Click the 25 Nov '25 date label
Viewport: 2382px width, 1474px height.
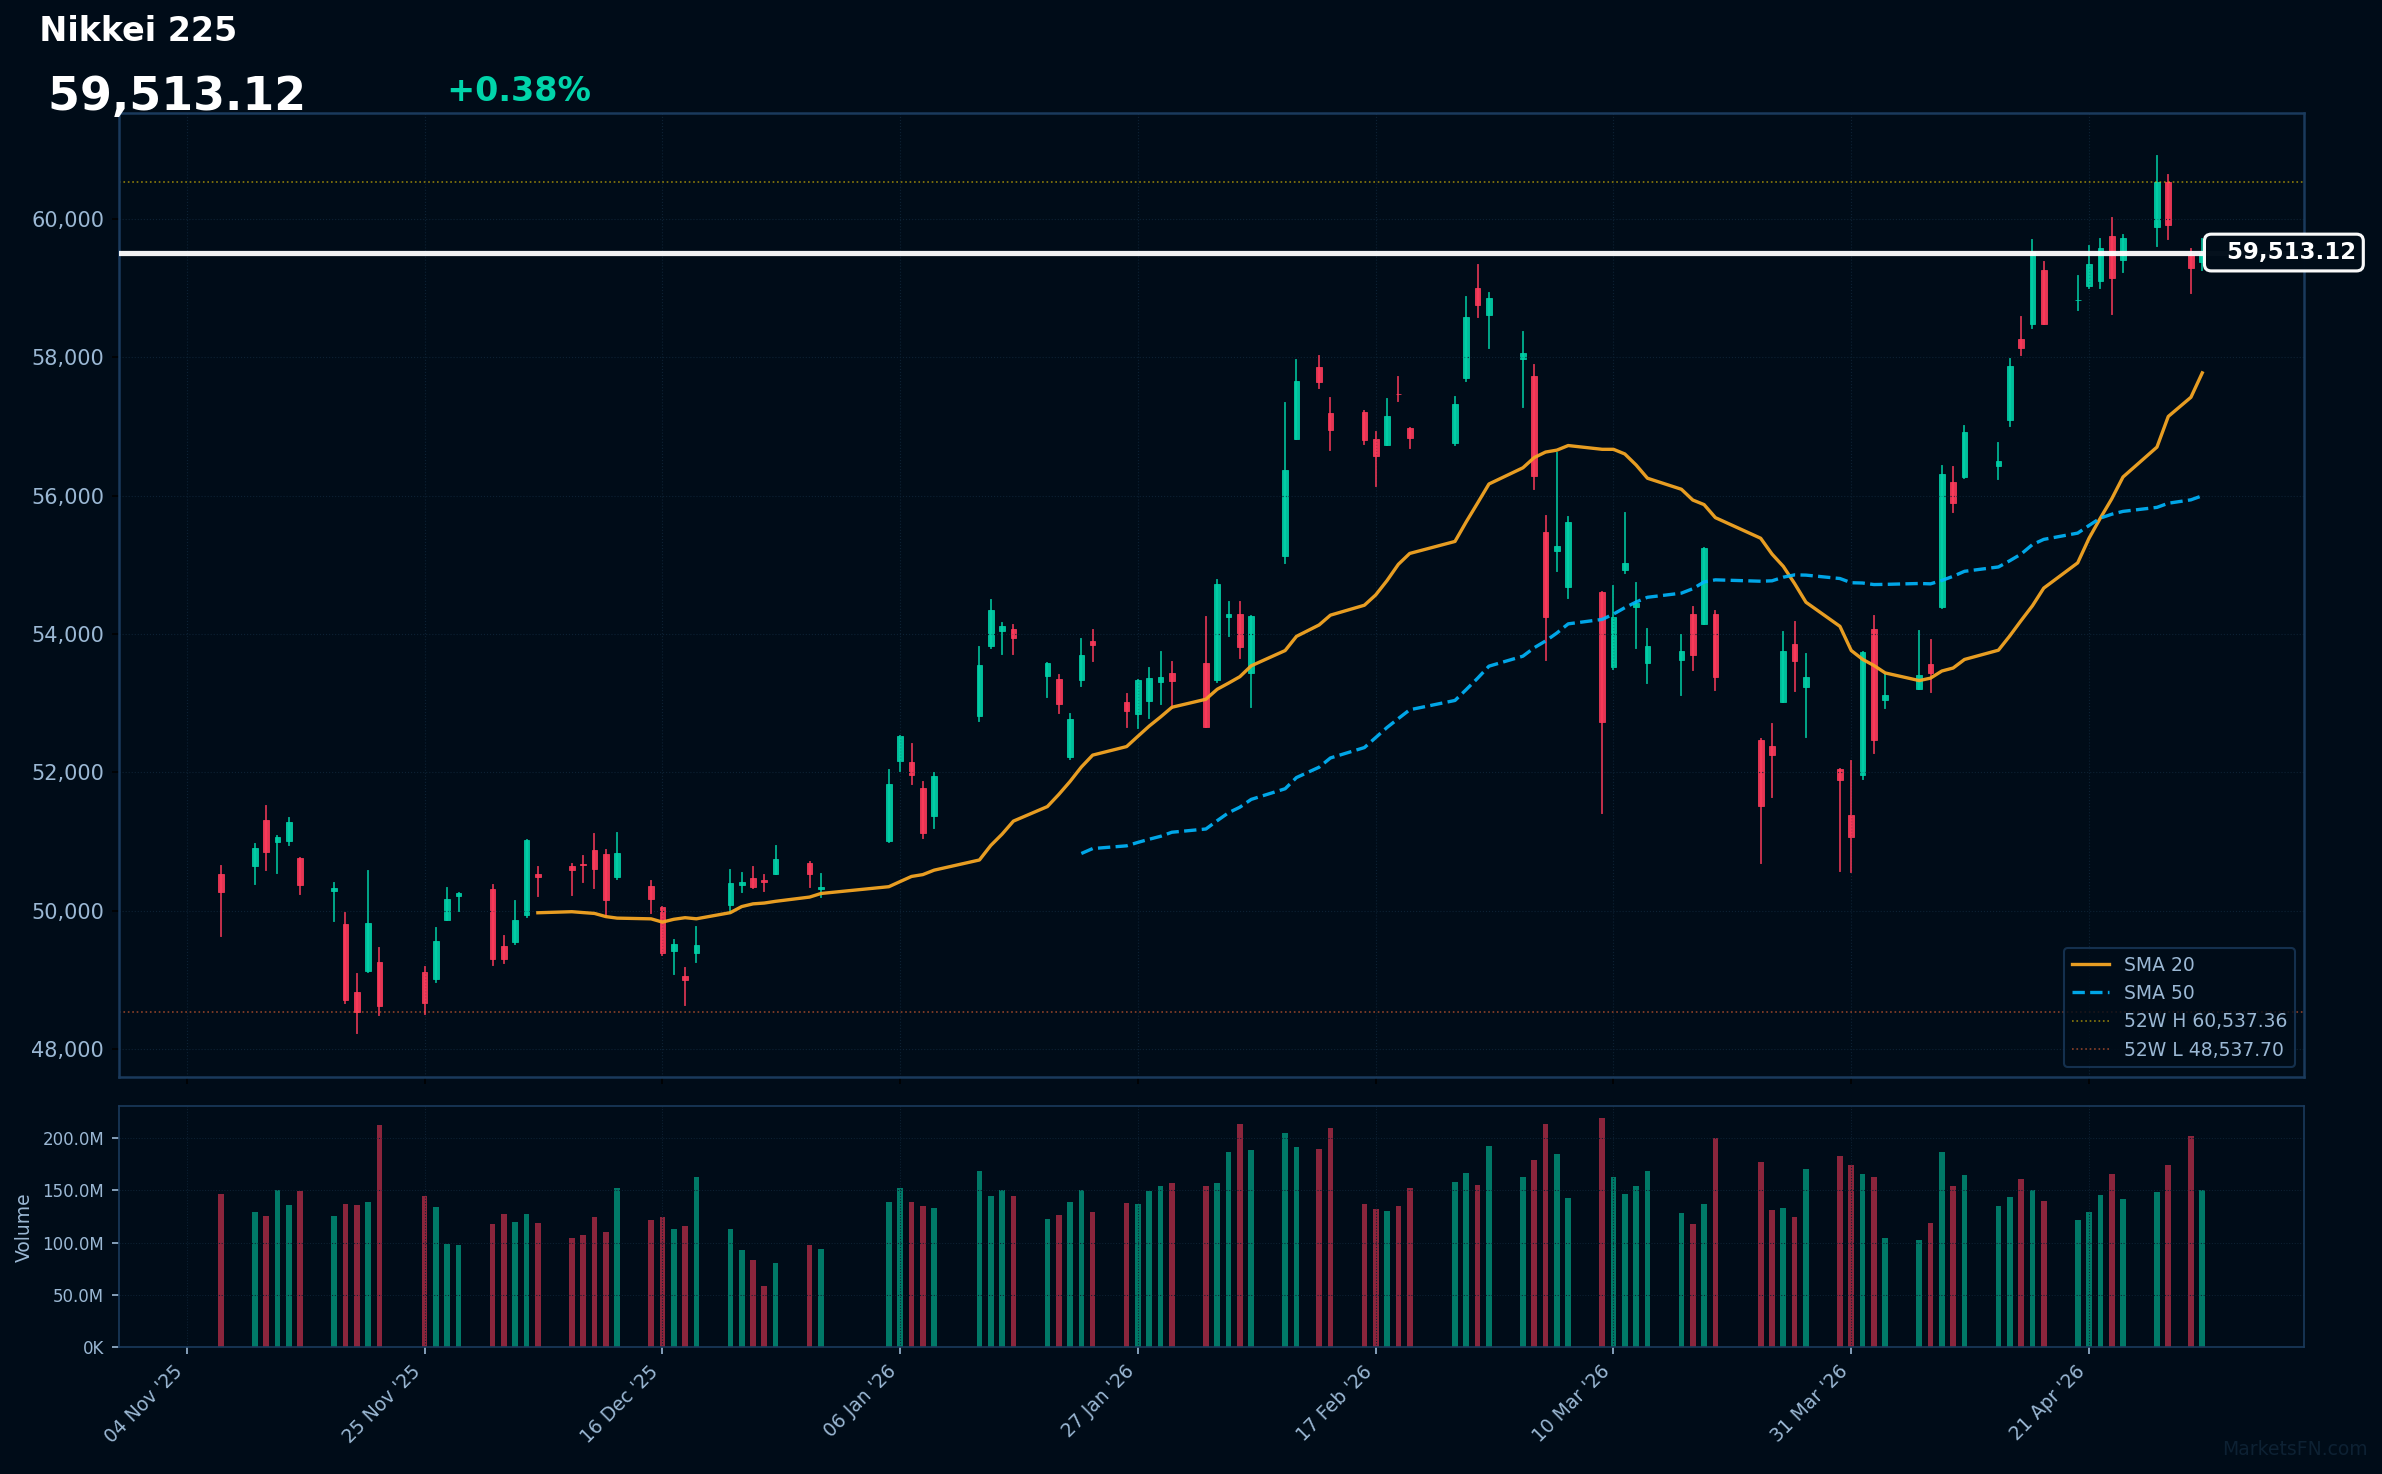pyautogui.click(x=382, y=1402)
